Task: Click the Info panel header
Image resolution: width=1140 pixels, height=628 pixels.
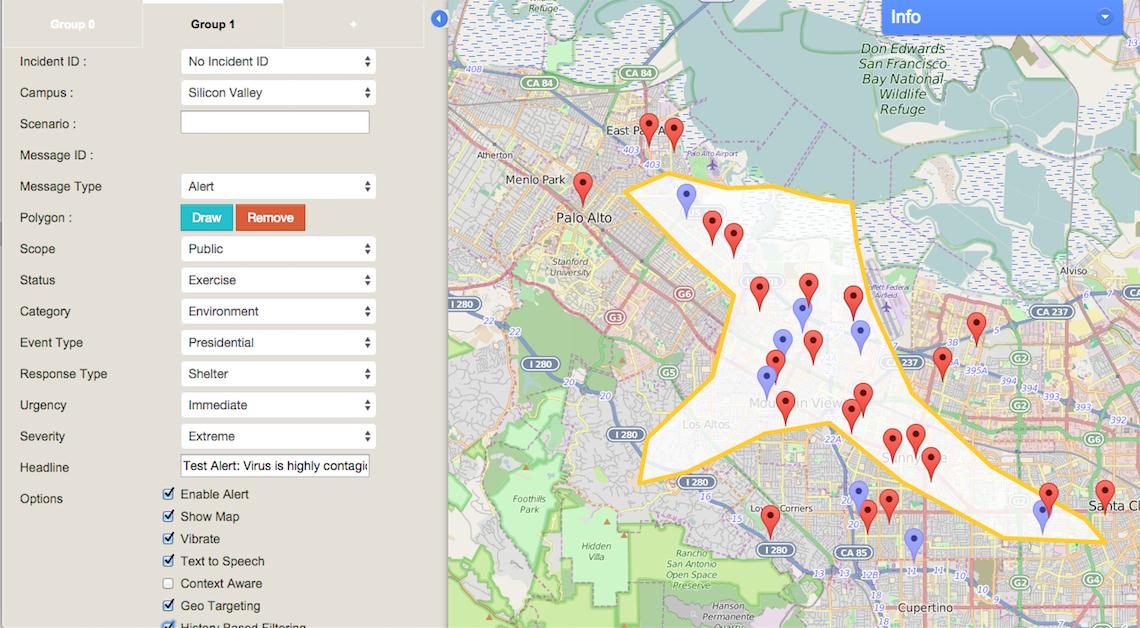Action: [1002, 17]
